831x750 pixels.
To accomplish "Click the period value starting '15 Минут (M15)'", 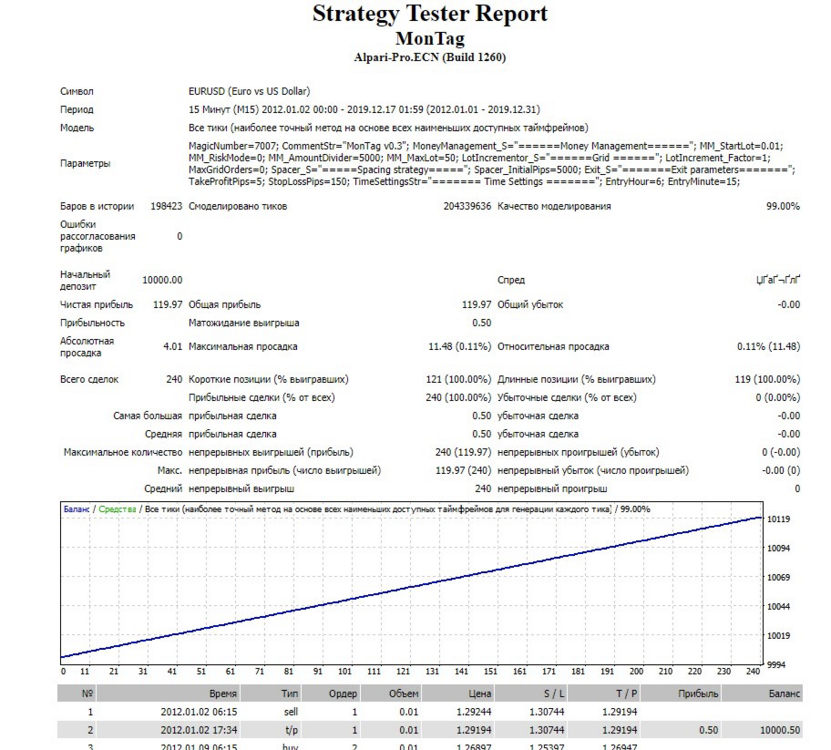I will pyautogui.click(x=364, y=110).
